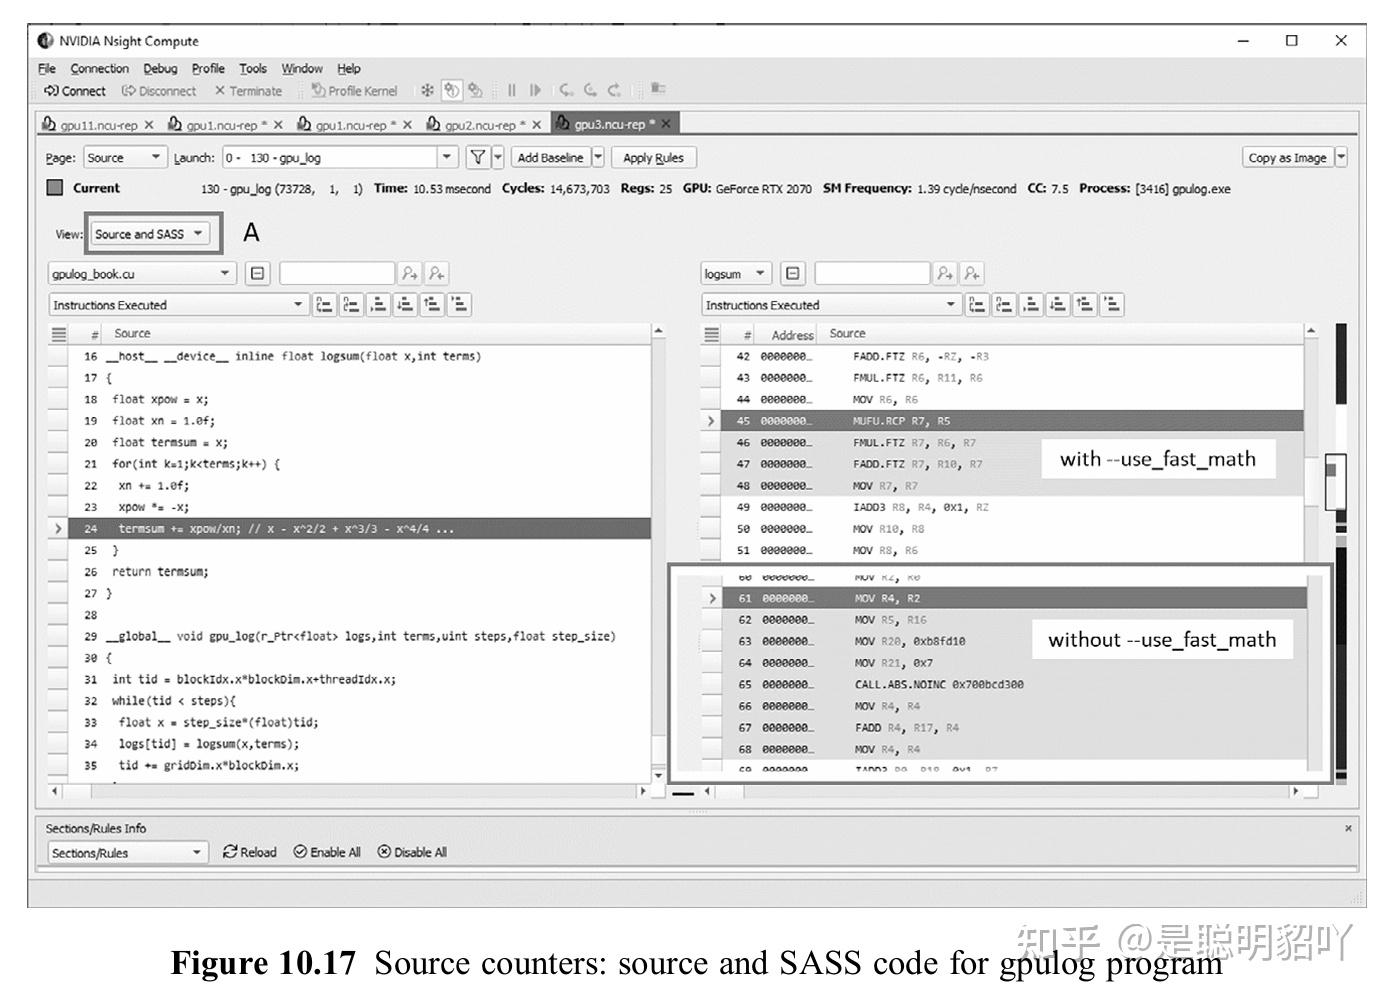Switch to the gpu2.ncu-rep tab
Screen dimensions: 1389x1000
pos(479,125)
